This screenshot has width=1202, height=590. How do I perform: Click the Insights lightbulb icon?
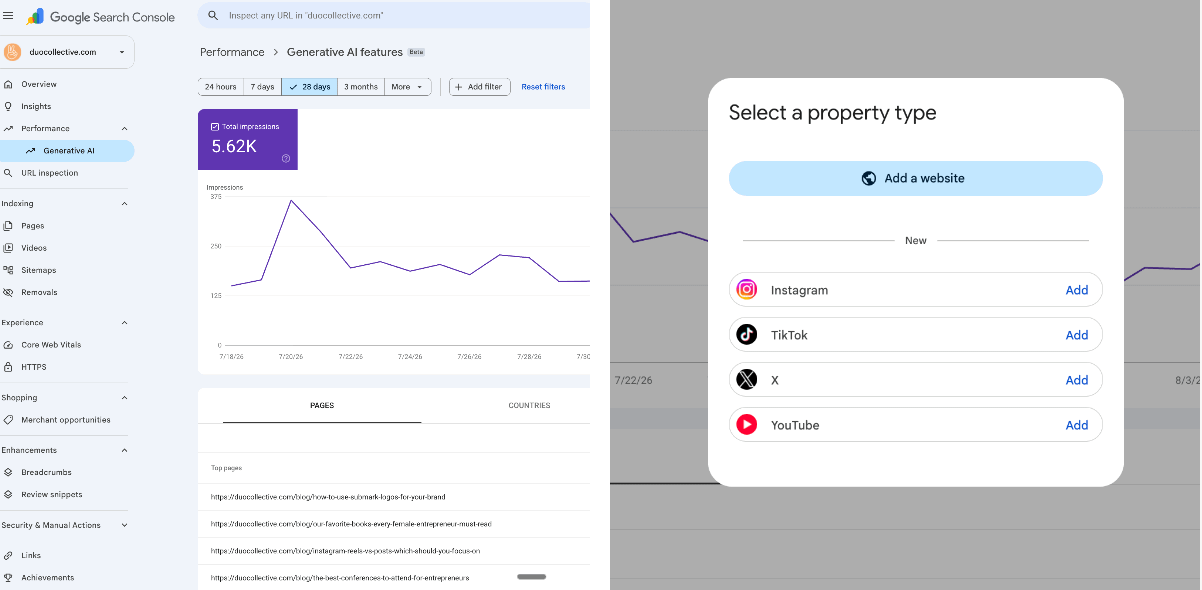point(8,106)
